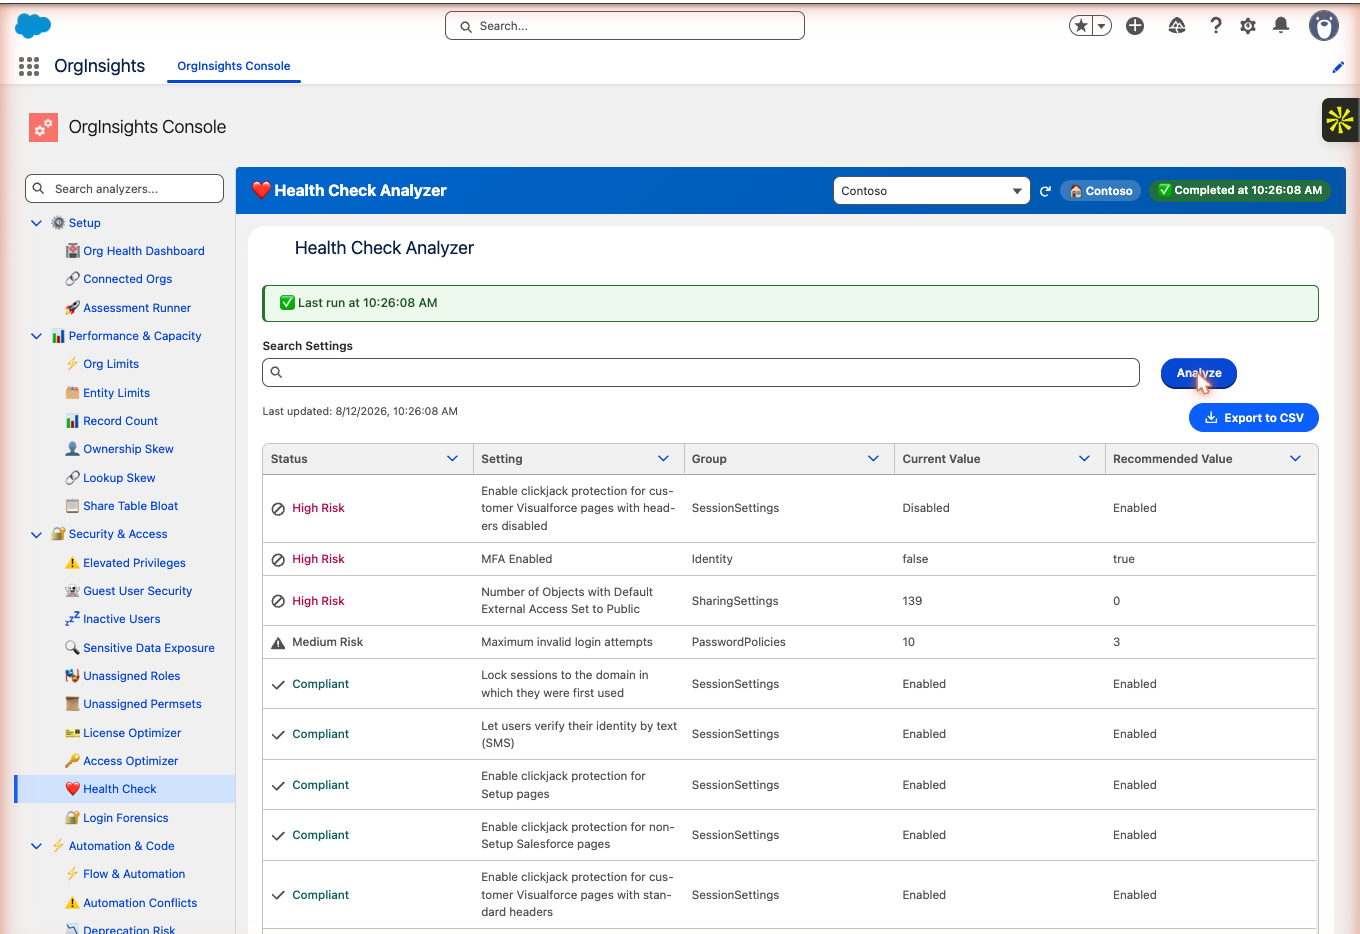Focus the Search Settings input
Image resolution: width=1360 pixels, height=934 pixels.
coord(701,372)
